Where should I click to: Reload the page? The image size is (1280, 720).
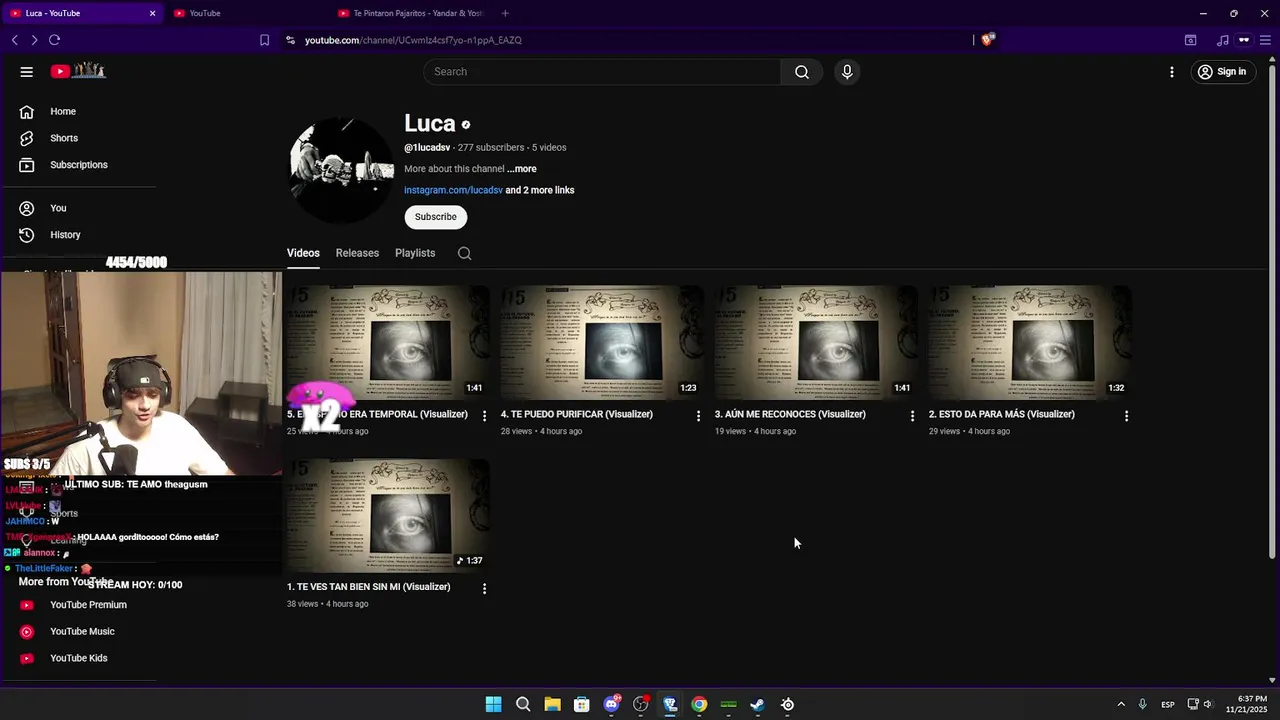point(54,40)
